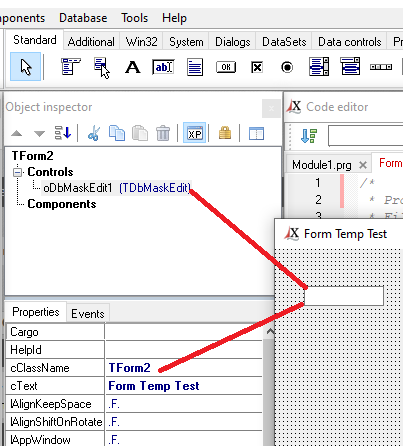Pick the main menu component icon
The height and width of the screenshot is (446, 403).
pos(71,66)
